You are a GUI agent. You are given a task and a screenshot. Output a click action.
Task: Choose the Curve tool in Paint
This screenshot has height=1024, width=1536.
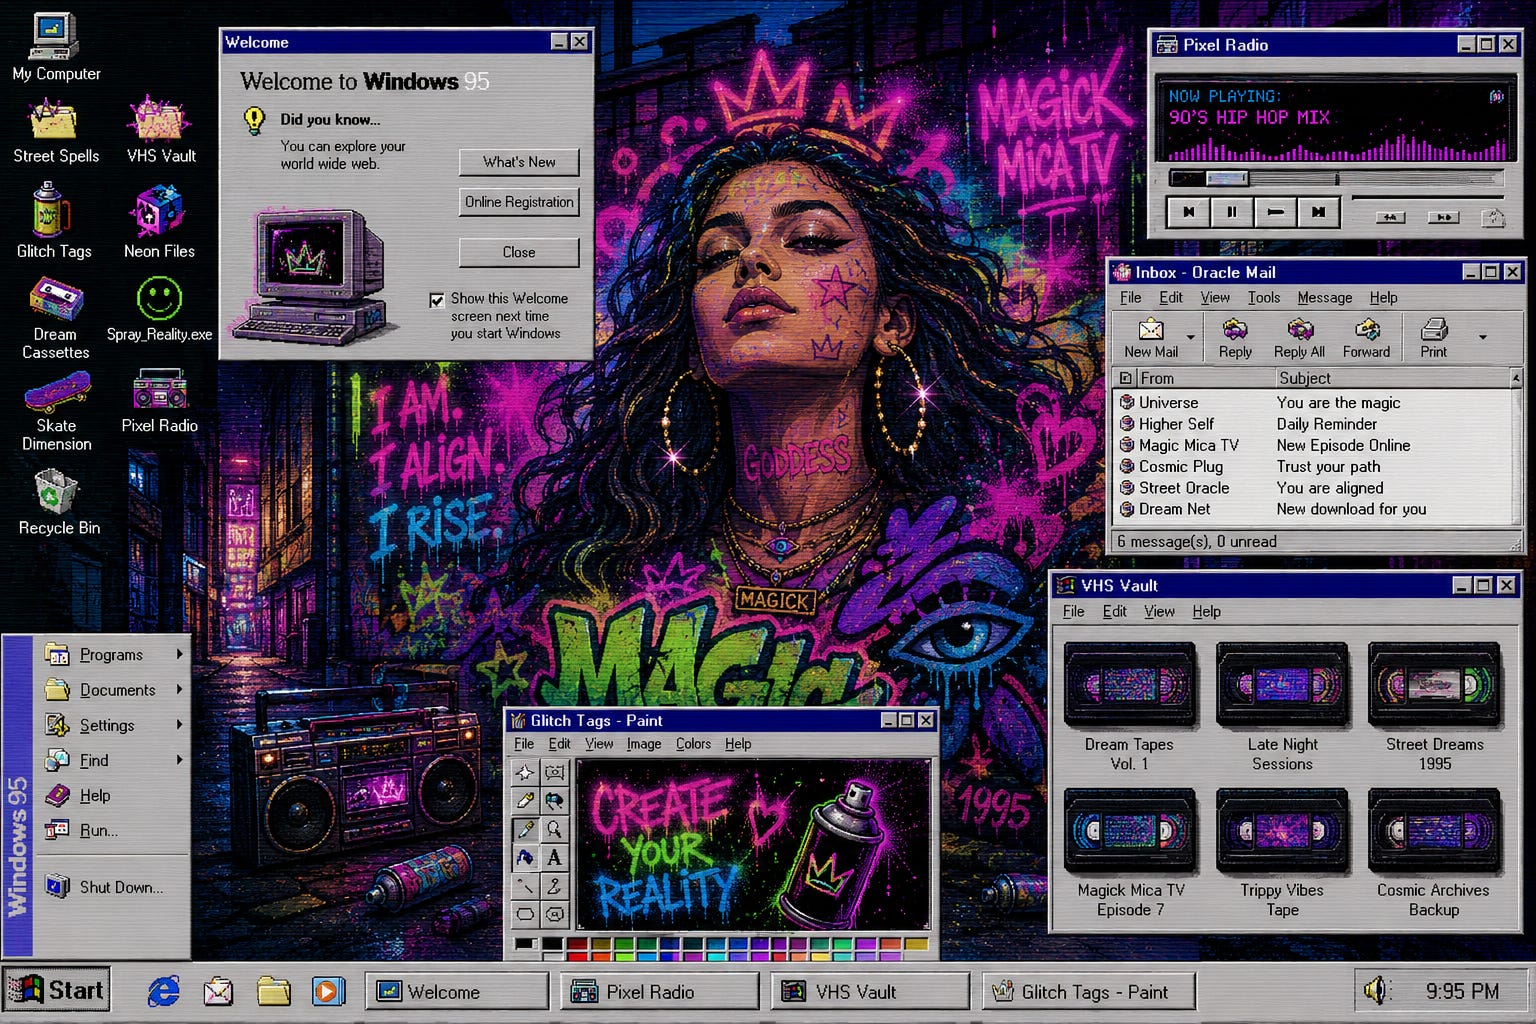coord(554,886)
